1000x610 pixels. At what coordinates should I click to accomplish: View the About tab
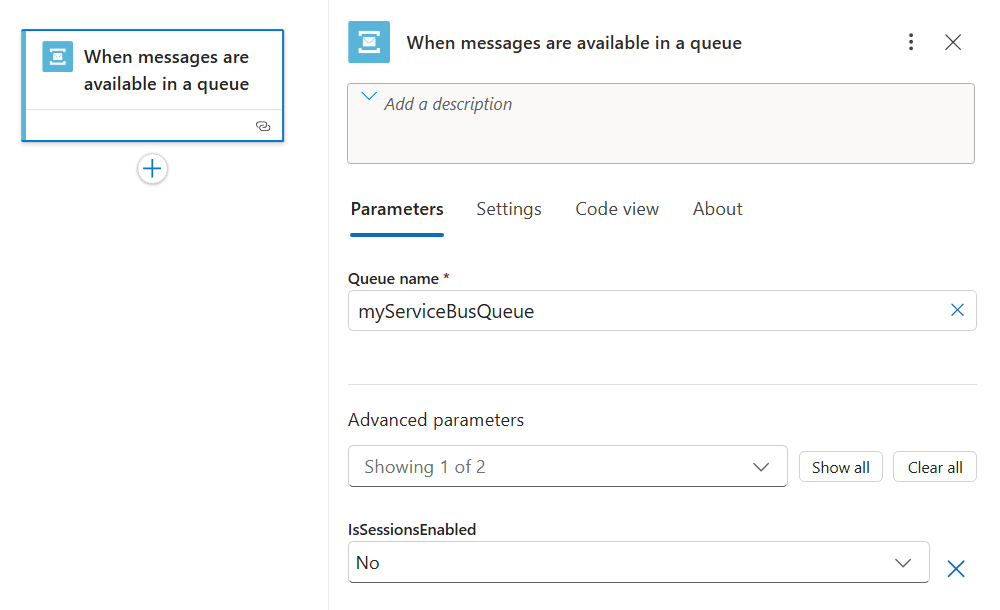coord(717,209)
